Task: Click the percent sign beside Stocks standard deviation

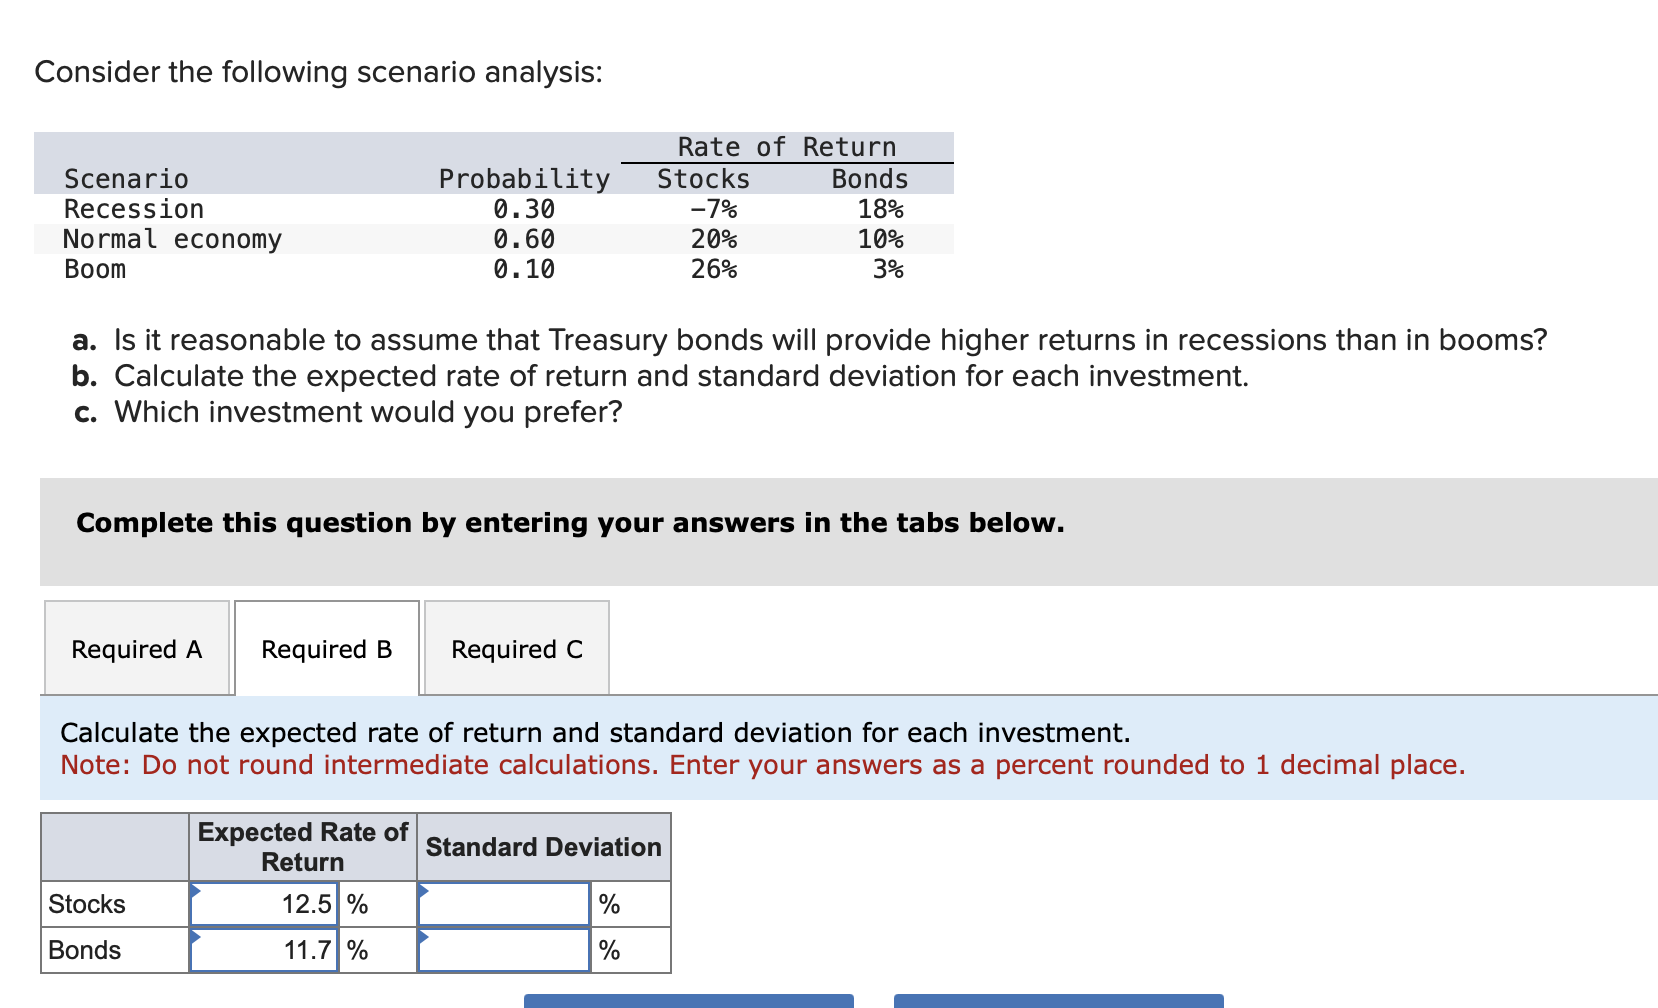Action: [x=608, y=903]
